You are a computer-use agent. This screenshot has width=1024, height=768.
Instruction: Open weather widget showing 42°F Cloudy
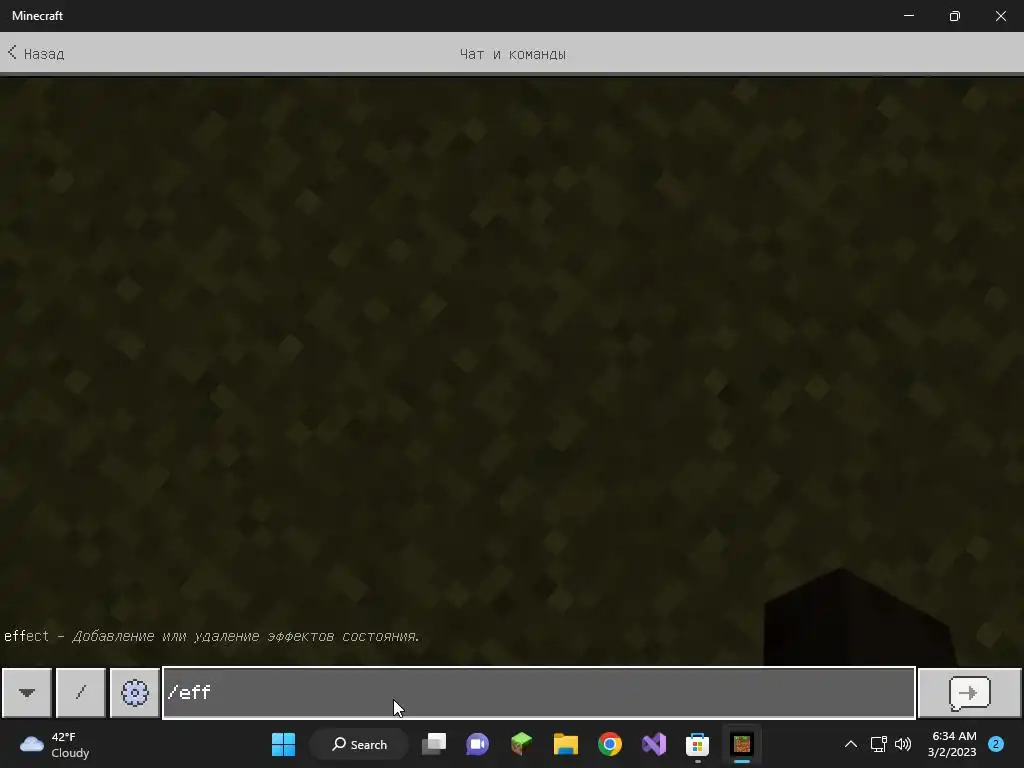55,744
